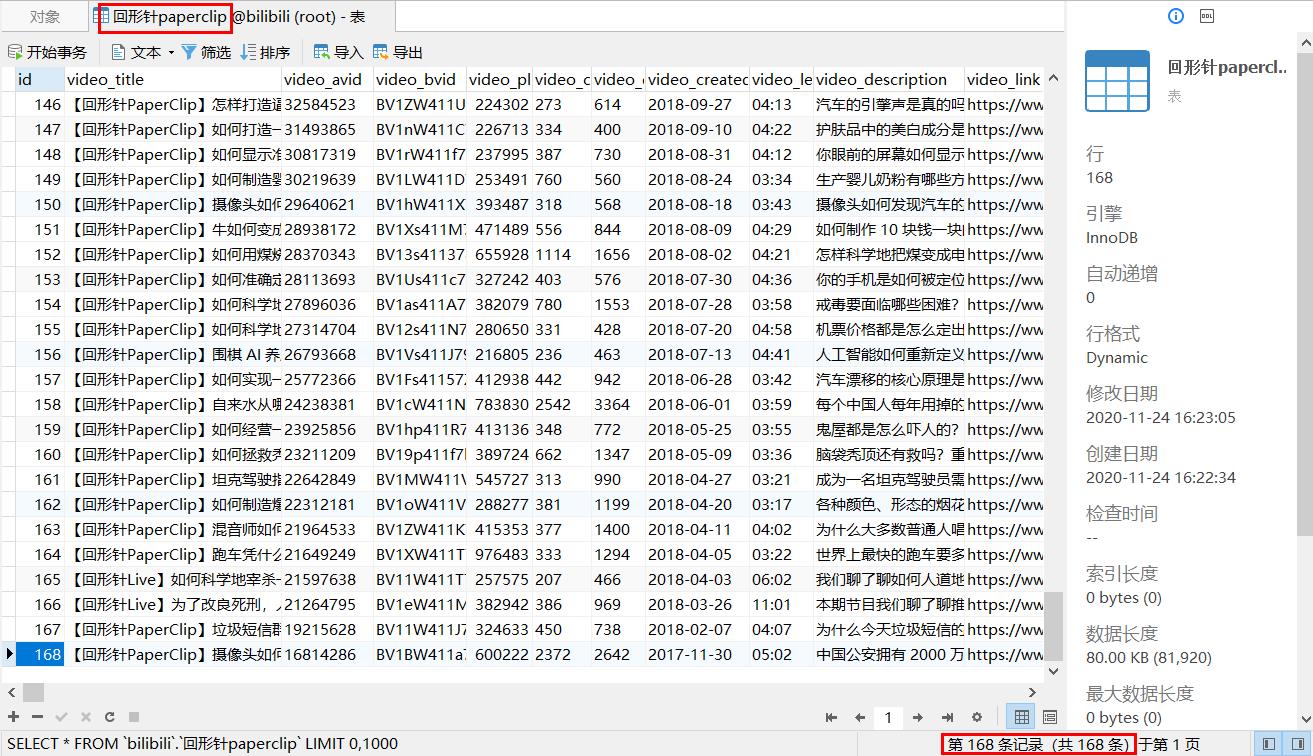Image resolution: width=1313 pixels, height=756 pixels.
Task: Click the 导出 export button
Action: click(x=398, y=52)
